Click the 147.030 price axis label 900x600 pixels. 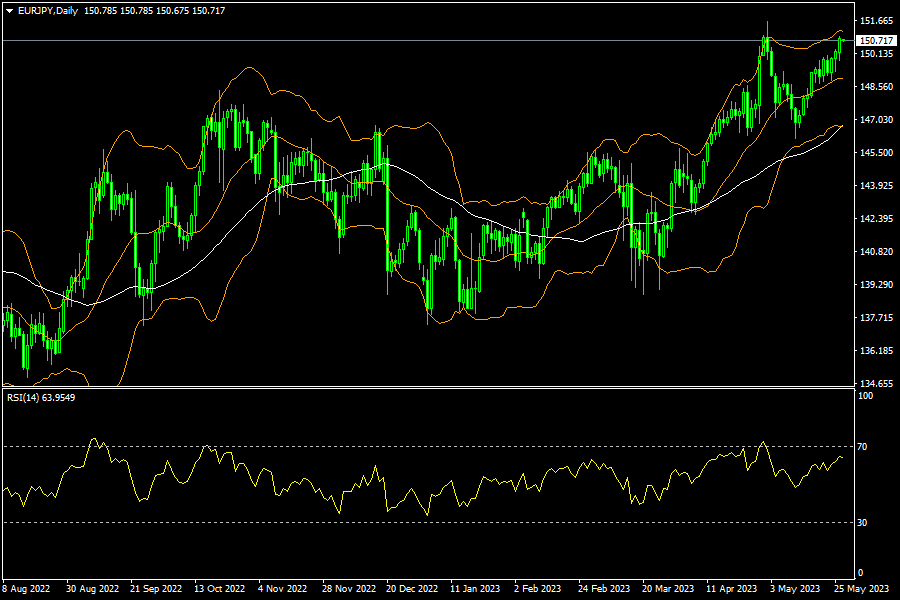point(876,119)
